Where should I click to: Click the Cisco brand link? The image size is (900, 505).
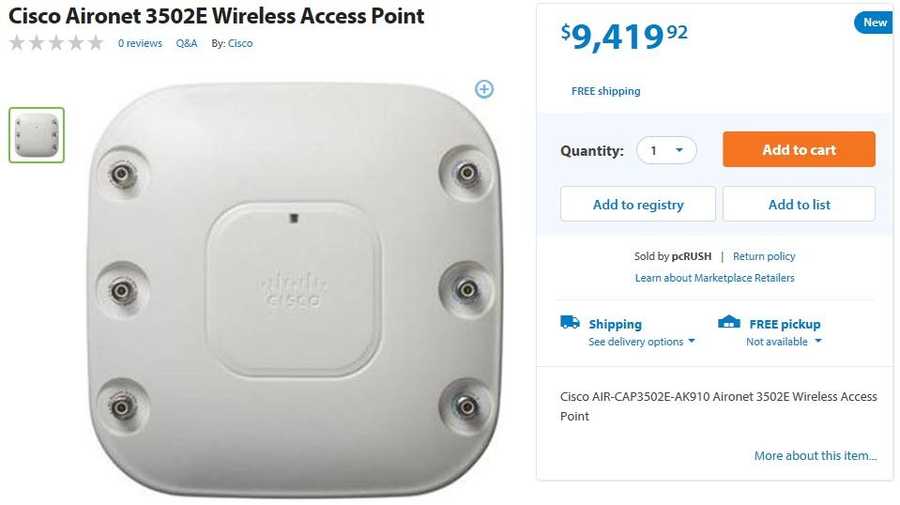240,44
